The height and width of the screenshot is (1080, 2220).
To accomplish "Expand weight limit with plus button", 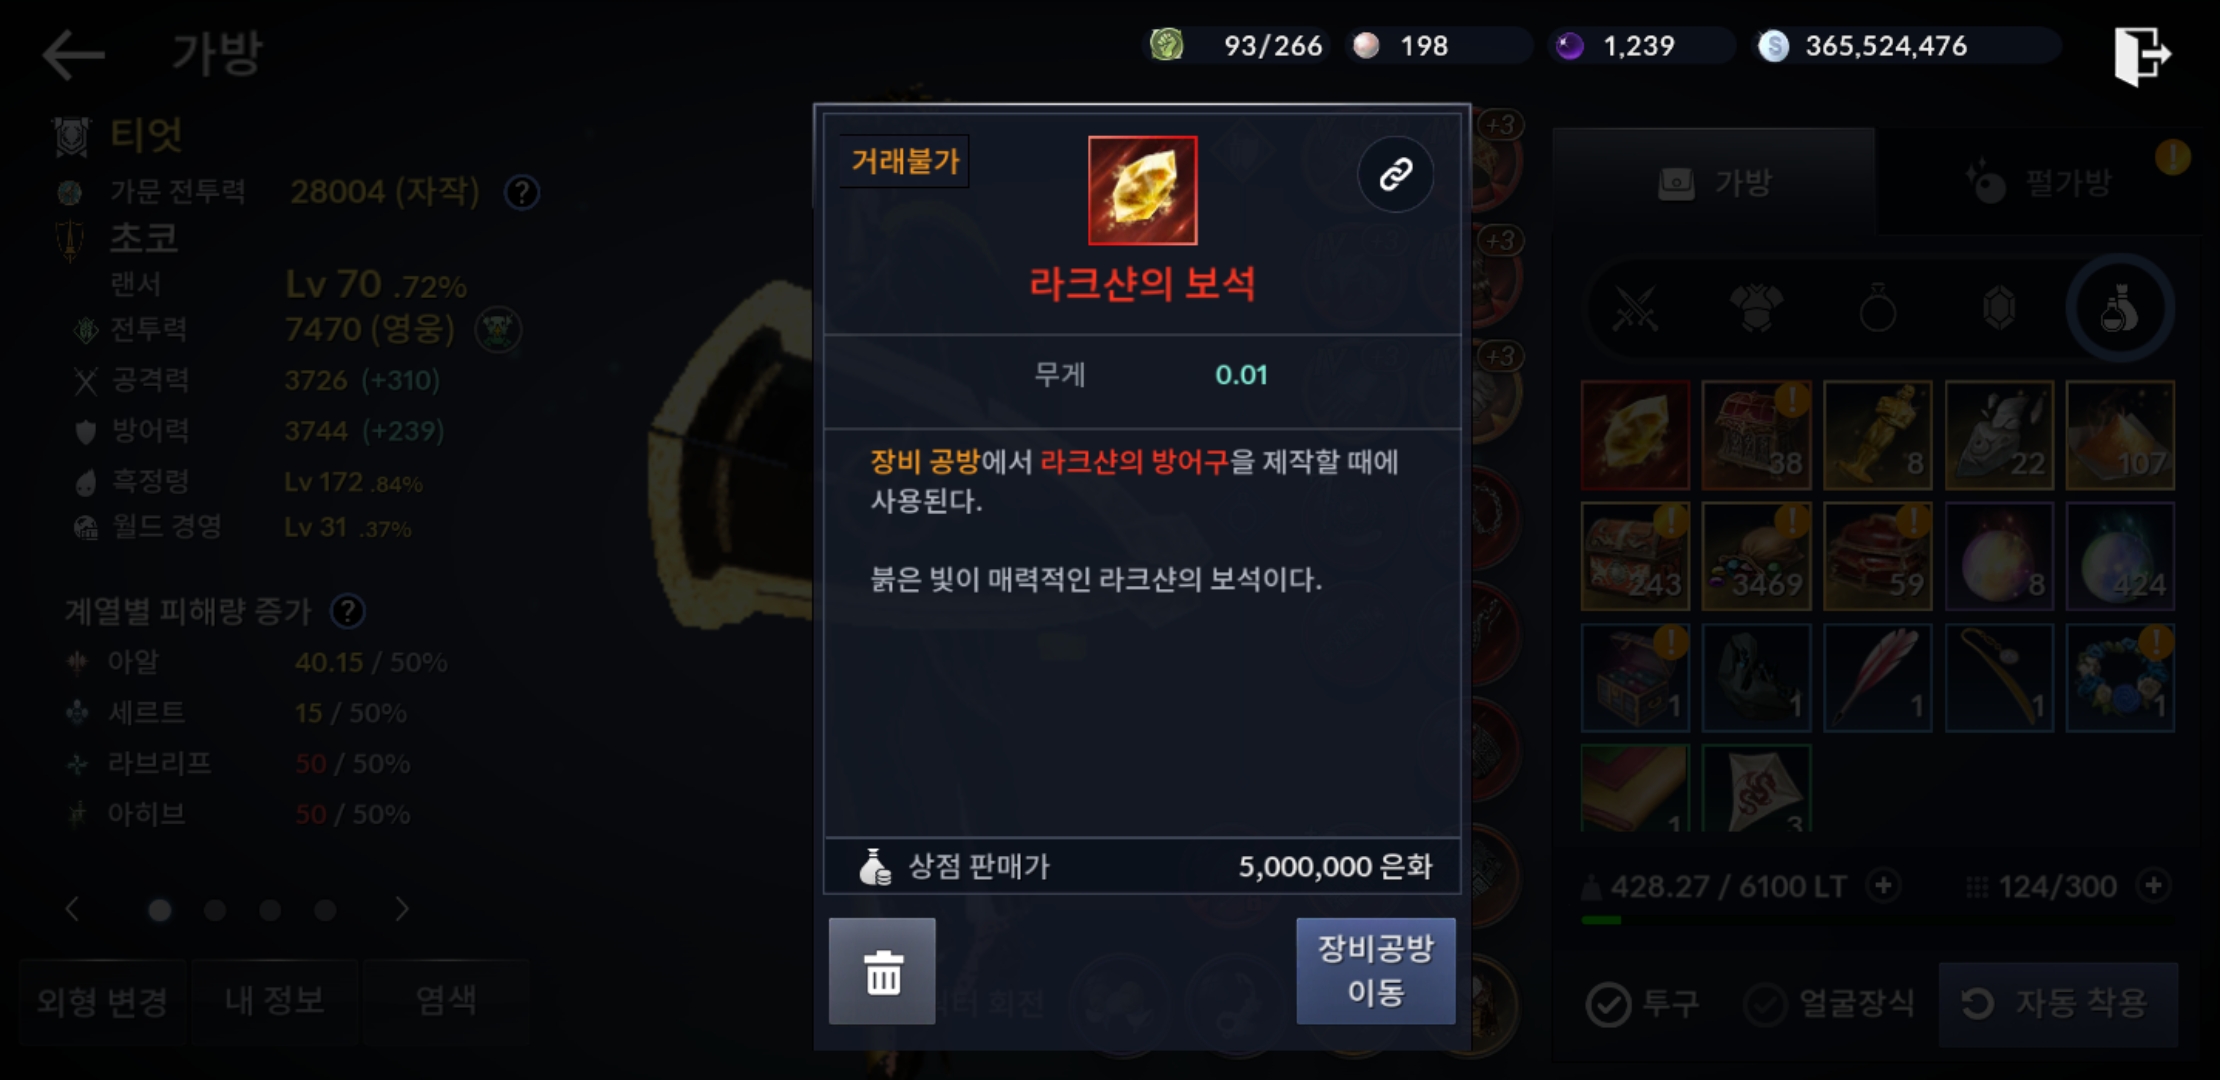I will coord(1884,886).
